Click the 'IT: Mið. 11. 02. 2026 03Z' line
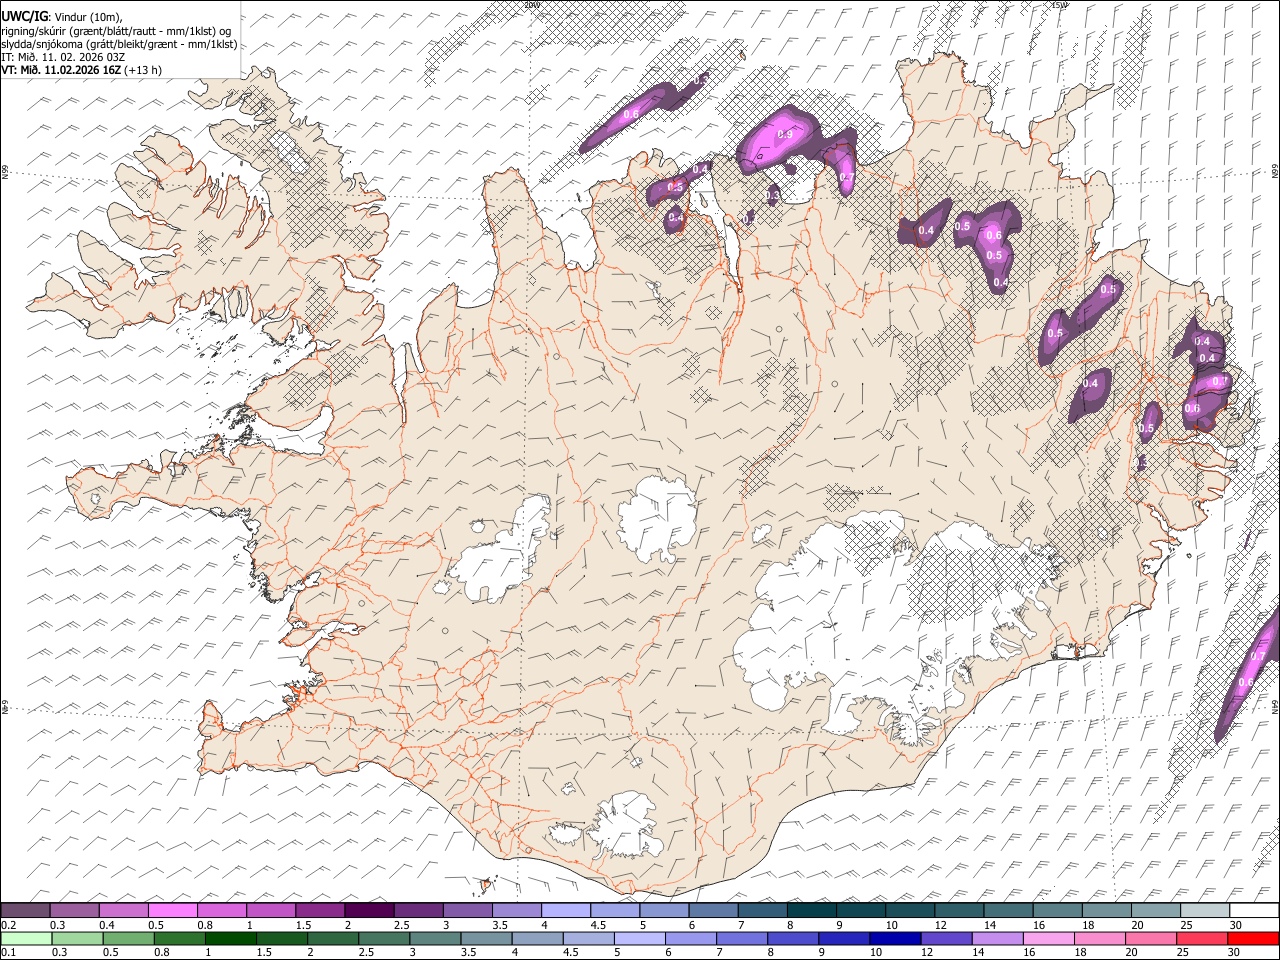The width and height of the screenshot is (1280, 960). 63,57
